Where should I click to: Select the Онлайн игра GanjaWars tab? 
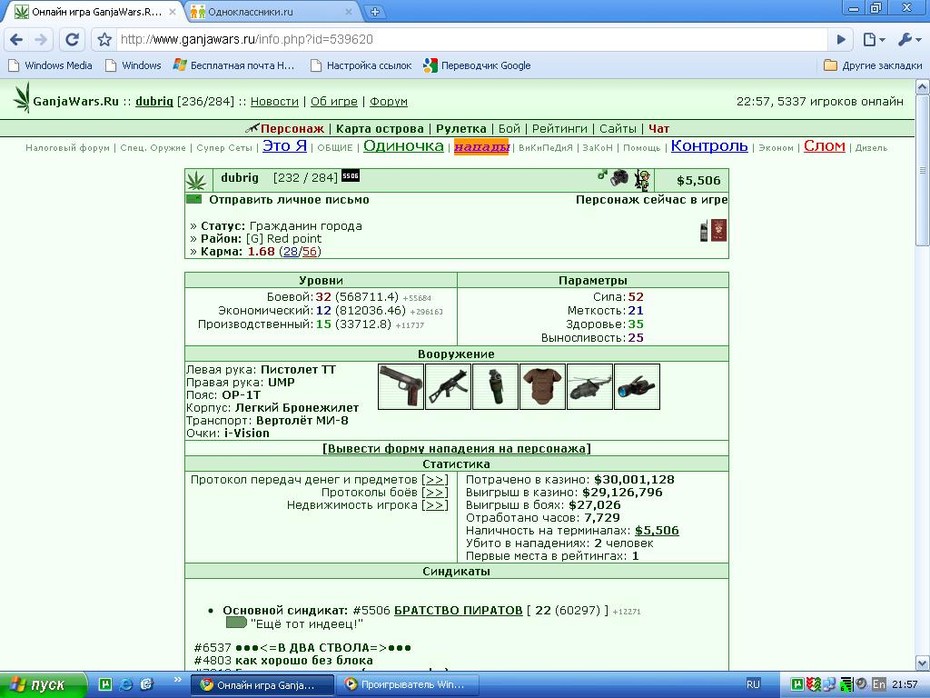point(95,12)
